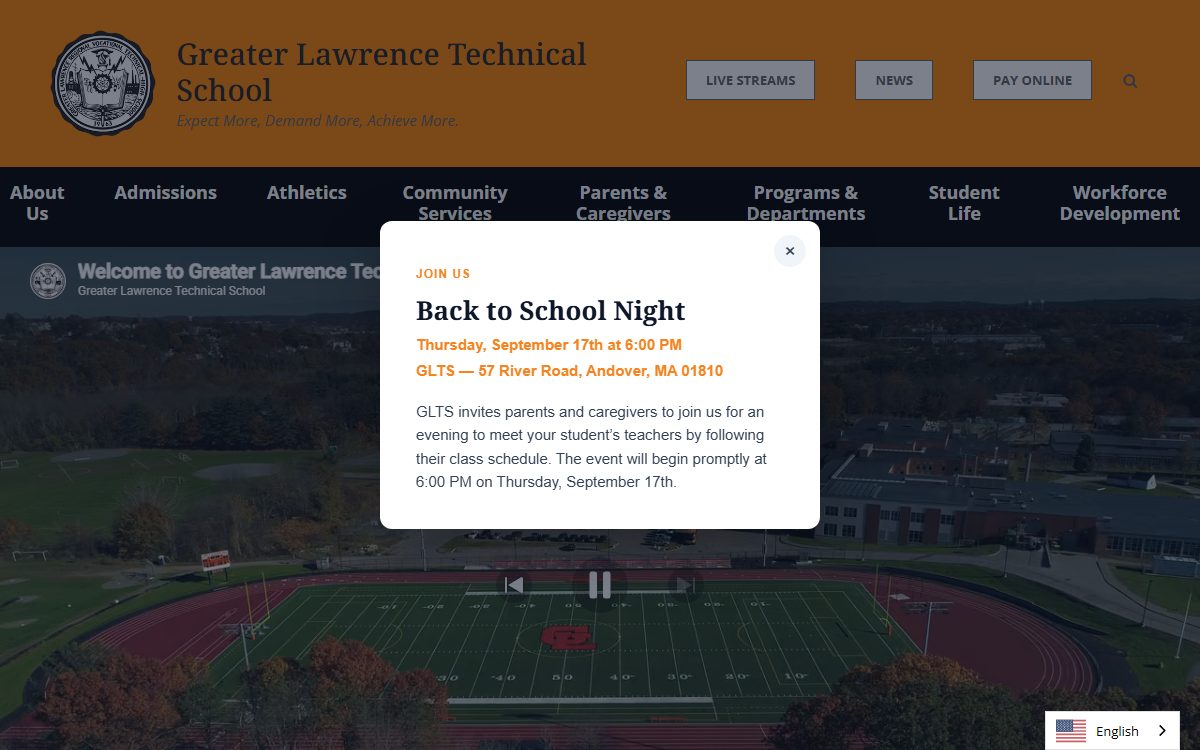Click the video channel name Greater Lawrence Technical School
This screenshot has width=1200, height=750.
(x=172, y=291)
